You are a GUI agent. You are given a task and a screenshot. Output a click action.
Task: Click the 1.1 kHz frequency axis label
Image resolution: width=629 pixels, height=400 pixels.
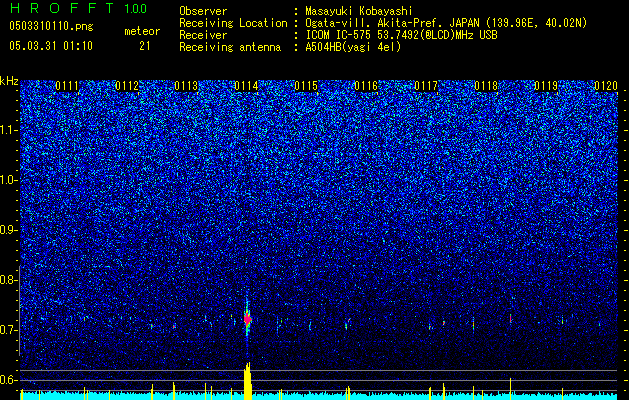tap(9, 130)
